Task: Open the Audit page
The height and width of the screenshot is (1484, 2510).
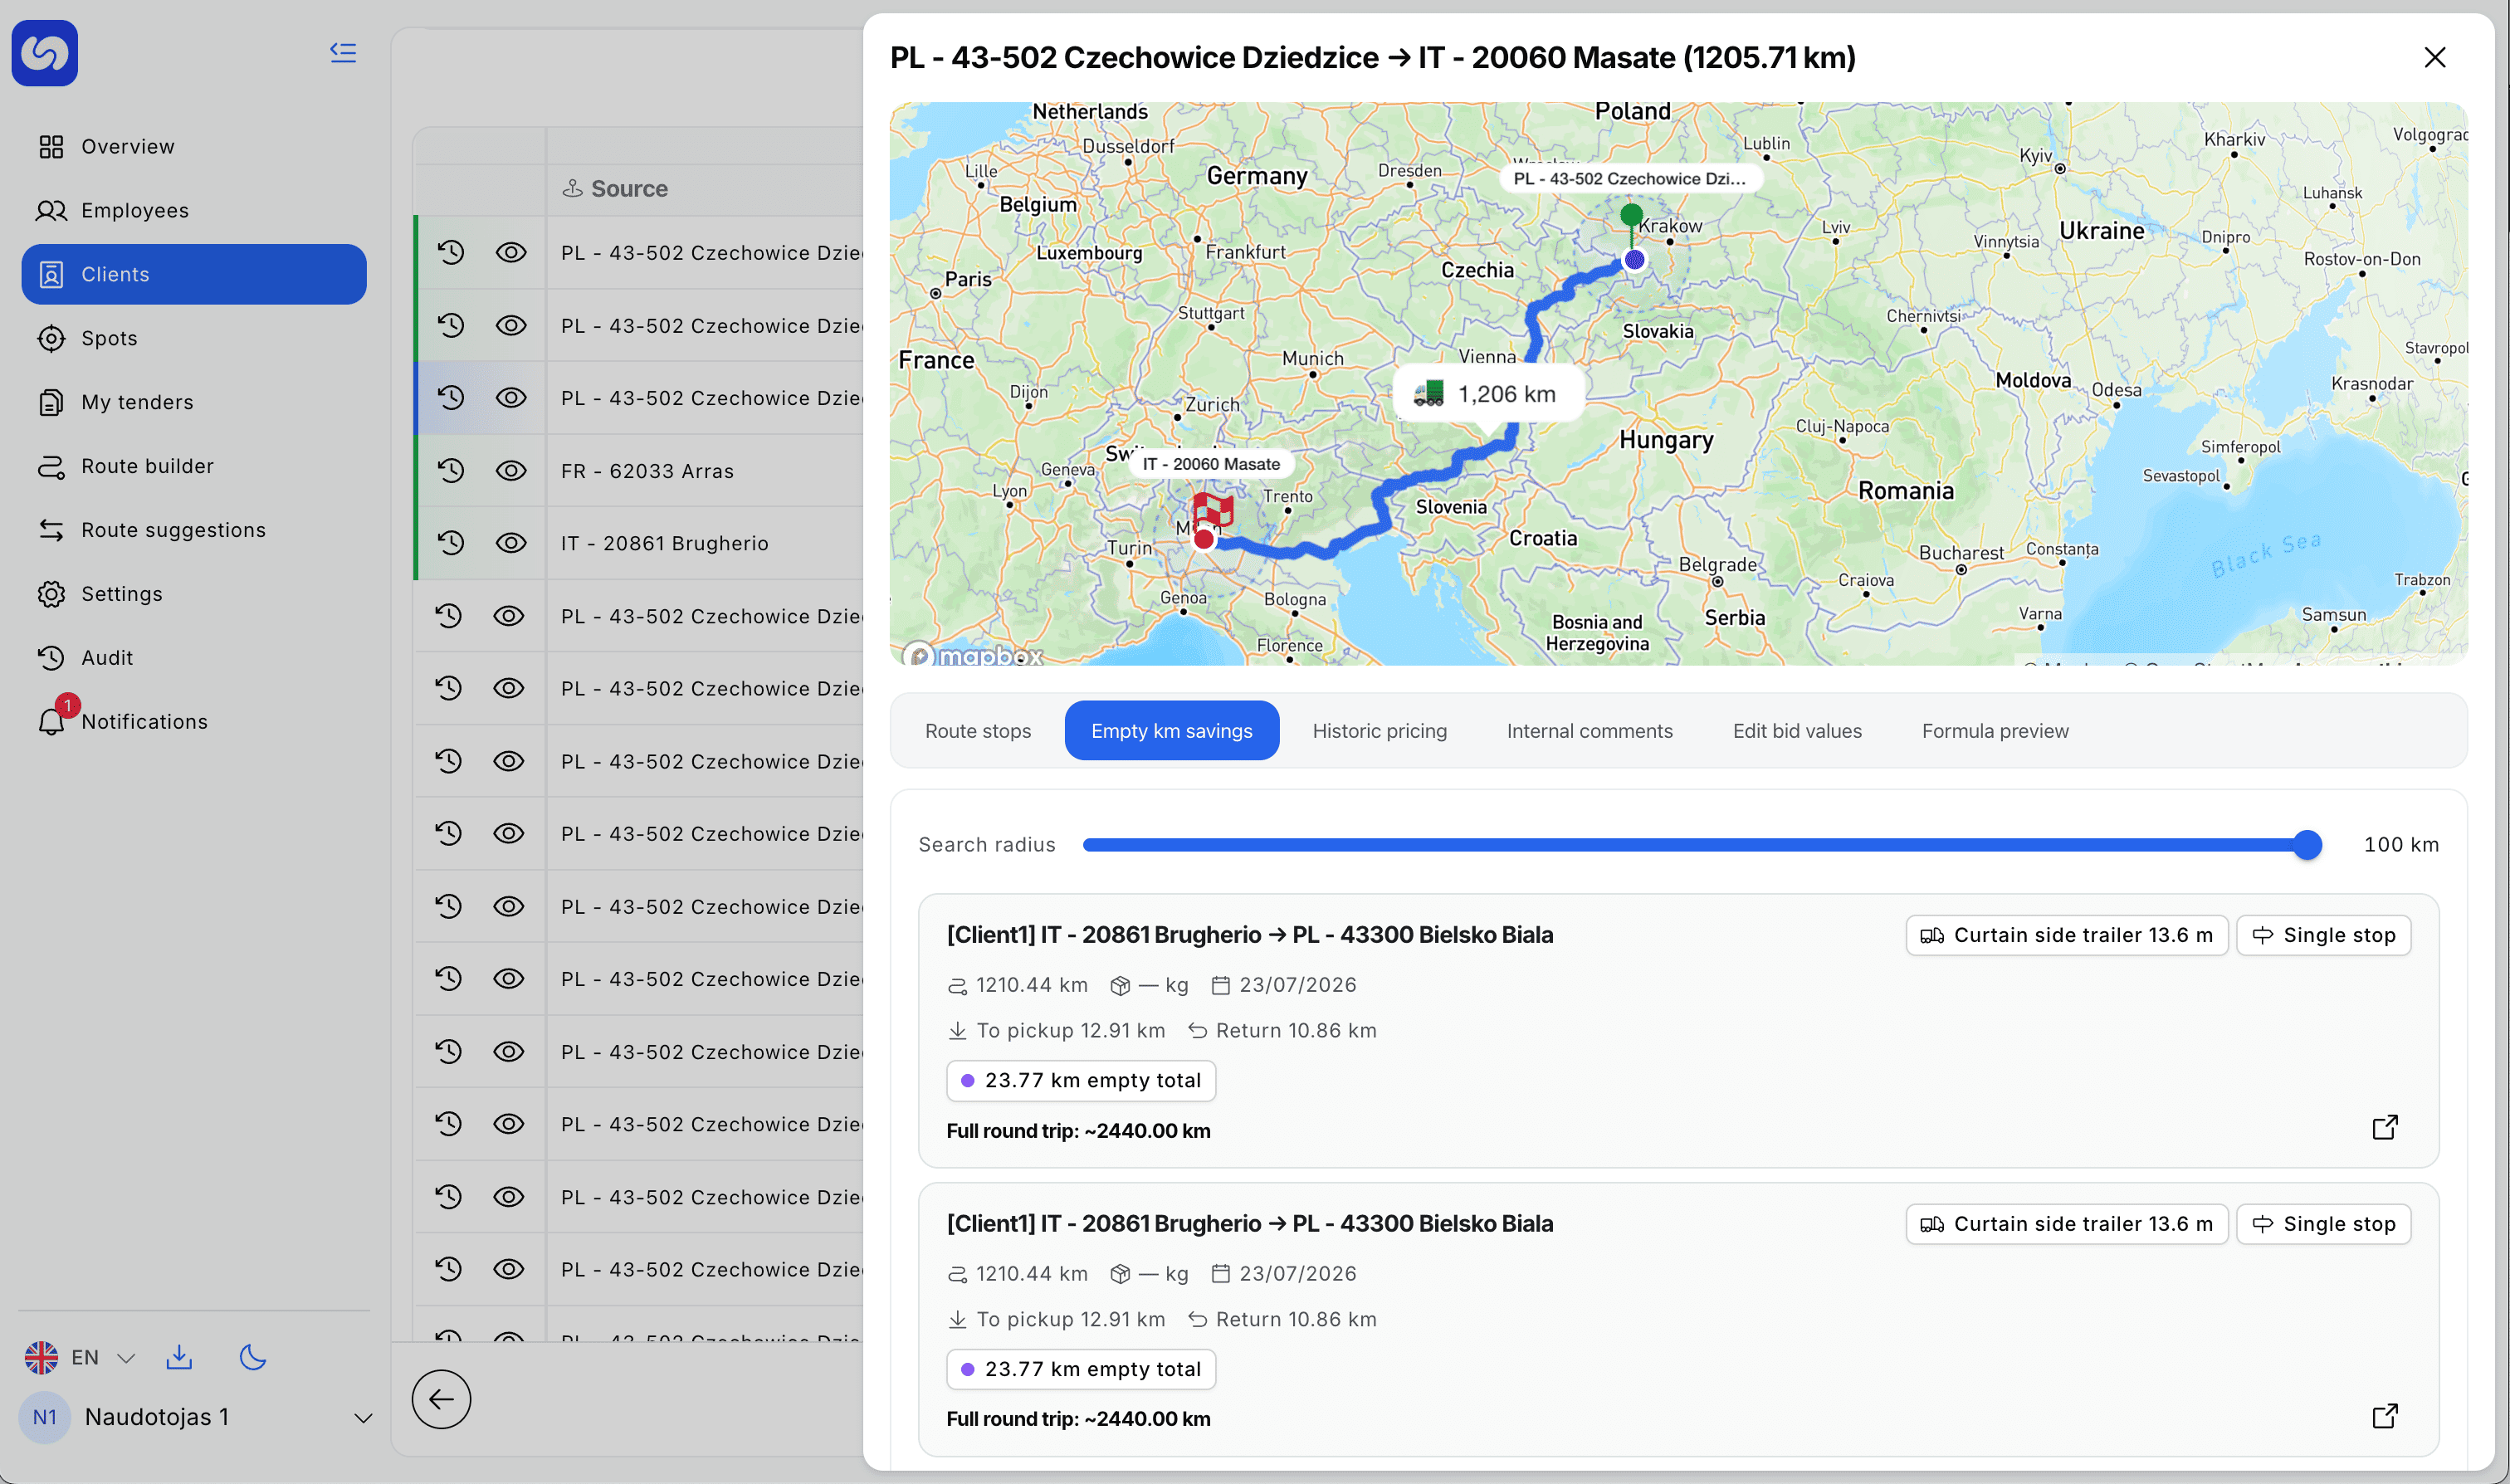Action: click(194, 658)
